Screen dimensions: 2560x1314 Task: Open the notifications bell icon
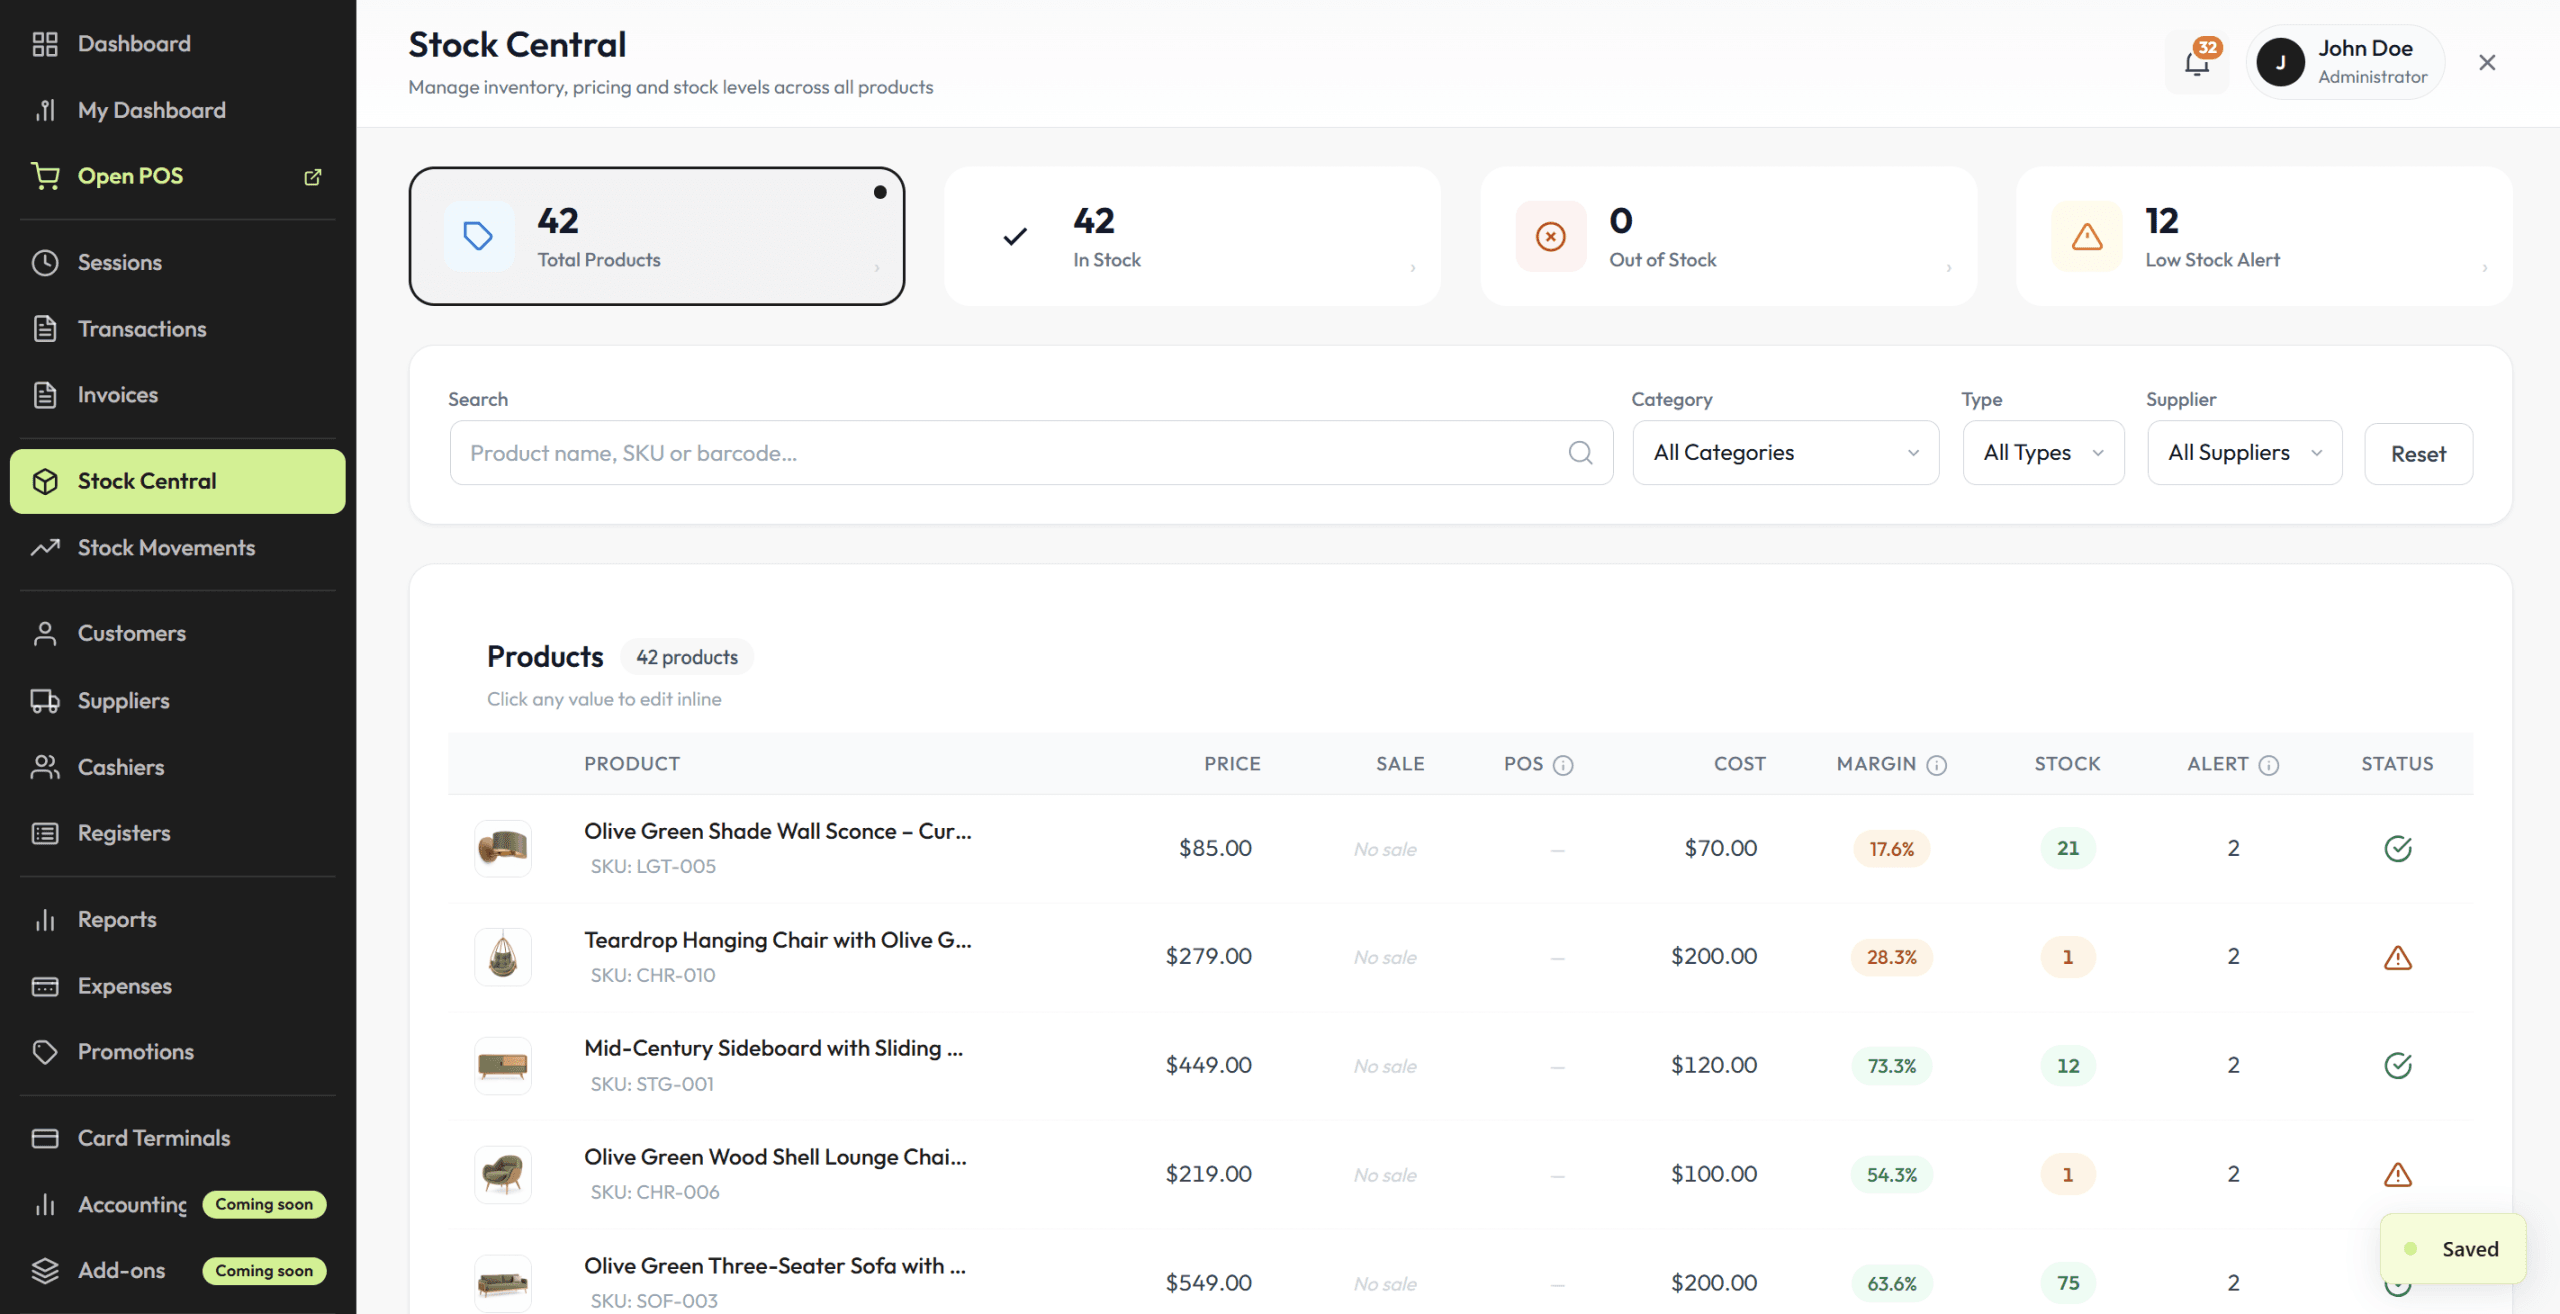[x=2196, y=63]
